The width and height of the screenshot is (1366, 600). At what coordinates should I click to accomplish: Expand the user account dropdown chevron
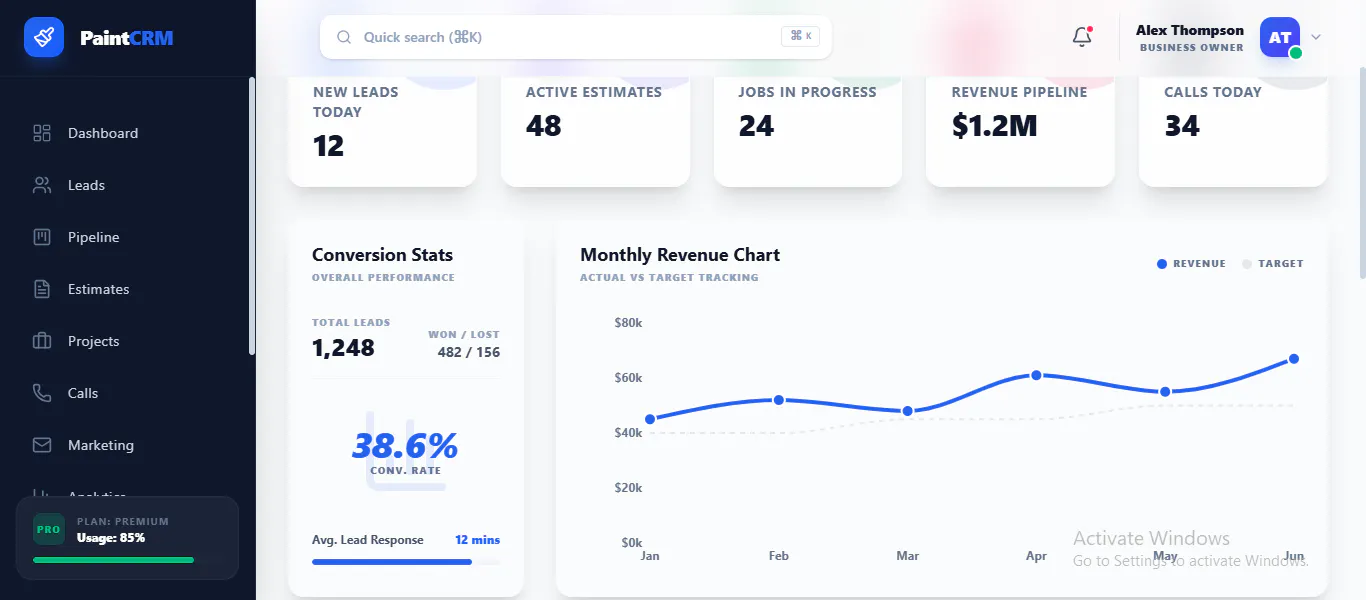click(1316, 37)
